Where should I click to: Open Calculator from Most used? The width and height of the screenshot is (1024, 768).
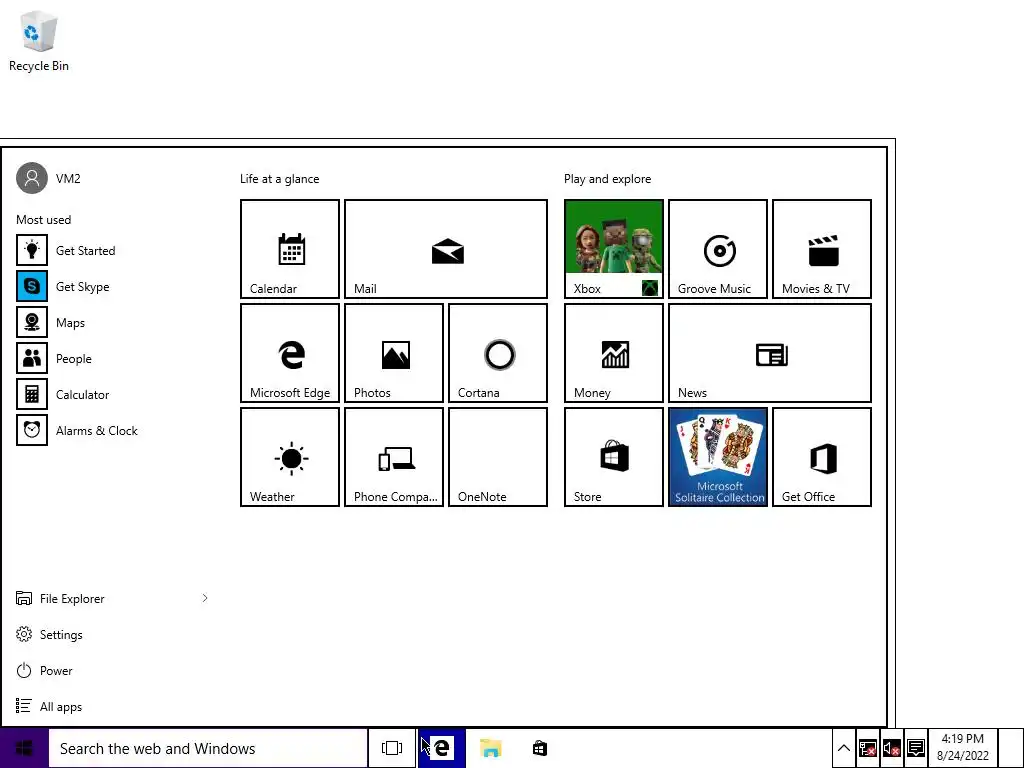[63, 394]
